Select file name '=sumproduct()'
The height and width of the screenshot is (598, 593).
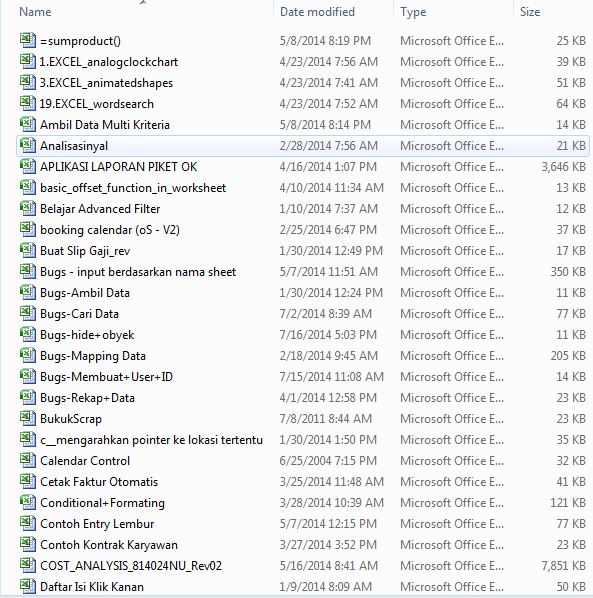[80, 41]
